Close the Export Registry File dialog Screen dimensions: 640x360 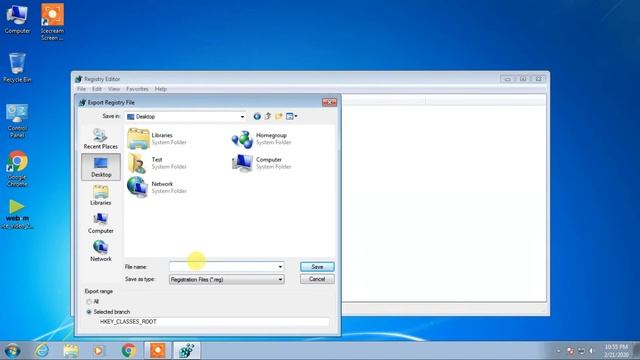[x=329, y=102]
